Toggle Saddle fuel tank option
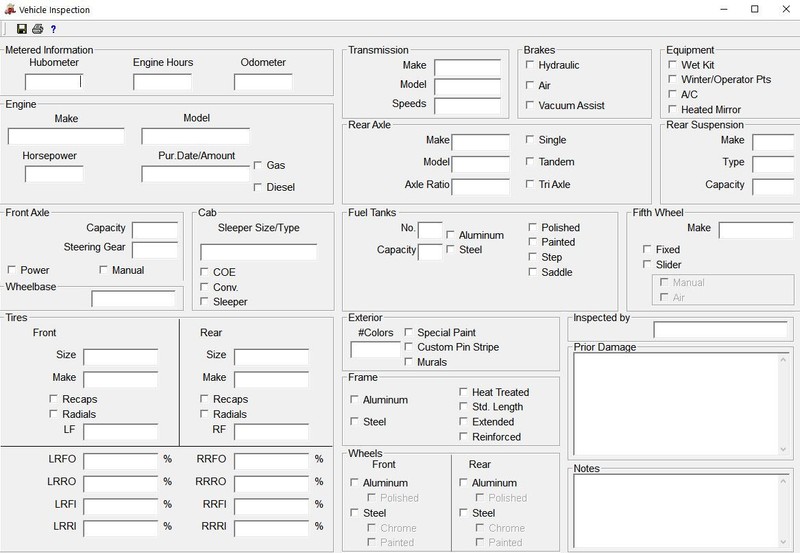800x553 pixels. click(x=533, y=272)
